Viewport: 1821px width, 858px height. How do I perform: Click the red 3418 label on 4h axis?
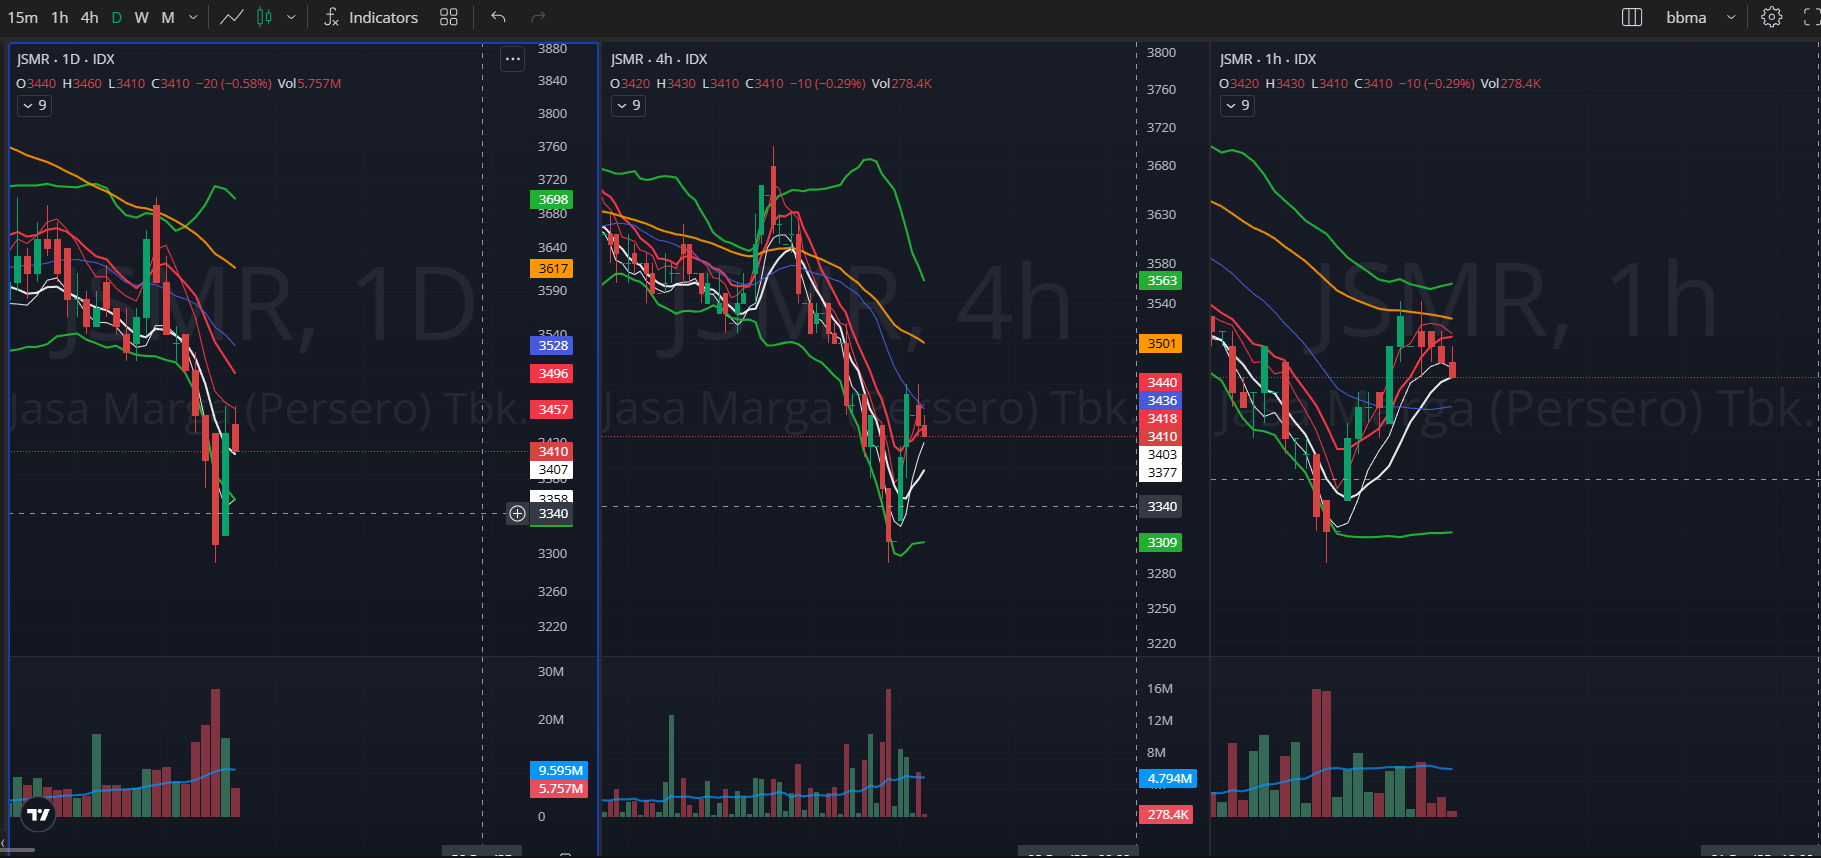click(x=1161, y=418)
